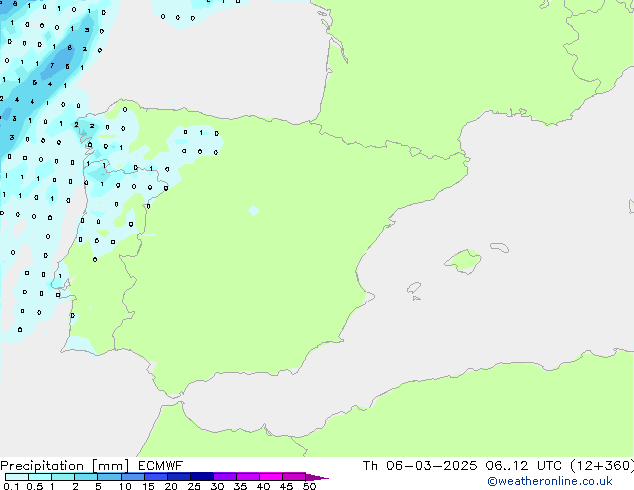Click the '50' legend scale label

(x=309, y=486)
